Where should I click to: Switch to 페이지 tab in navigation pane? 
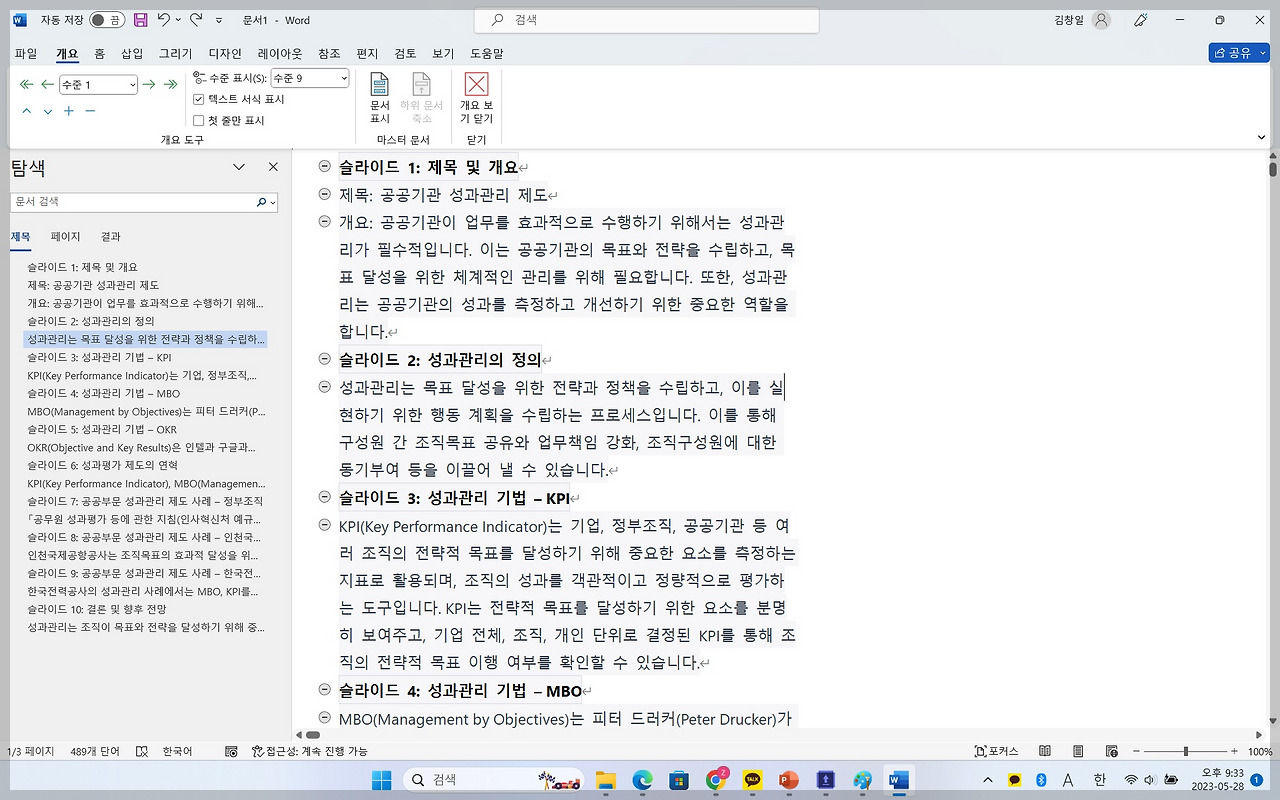click(x=65, y=237)
